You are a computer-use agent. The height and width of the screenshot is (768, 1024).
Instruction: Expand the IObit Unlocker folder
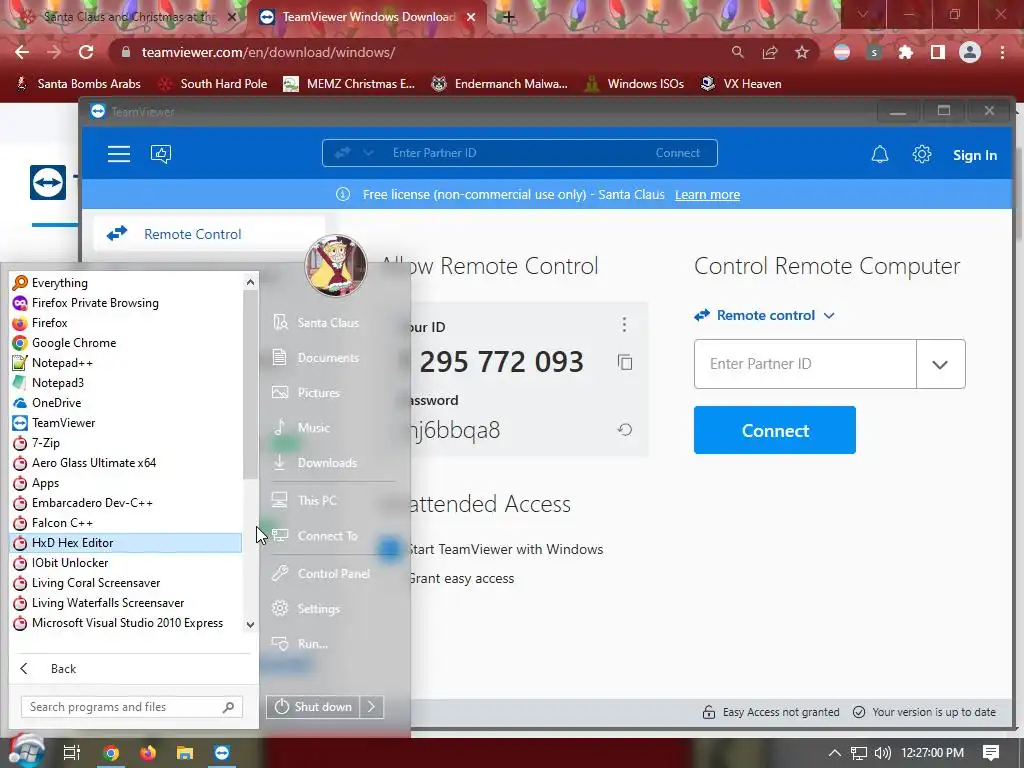point(126,563)
